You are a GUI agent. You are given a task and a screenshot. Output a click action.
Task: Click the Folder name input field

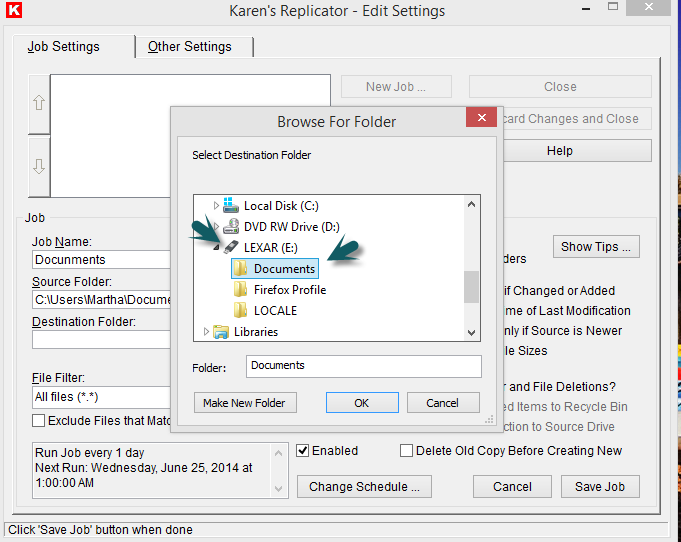pyautogui.click(x=364, y=366)
